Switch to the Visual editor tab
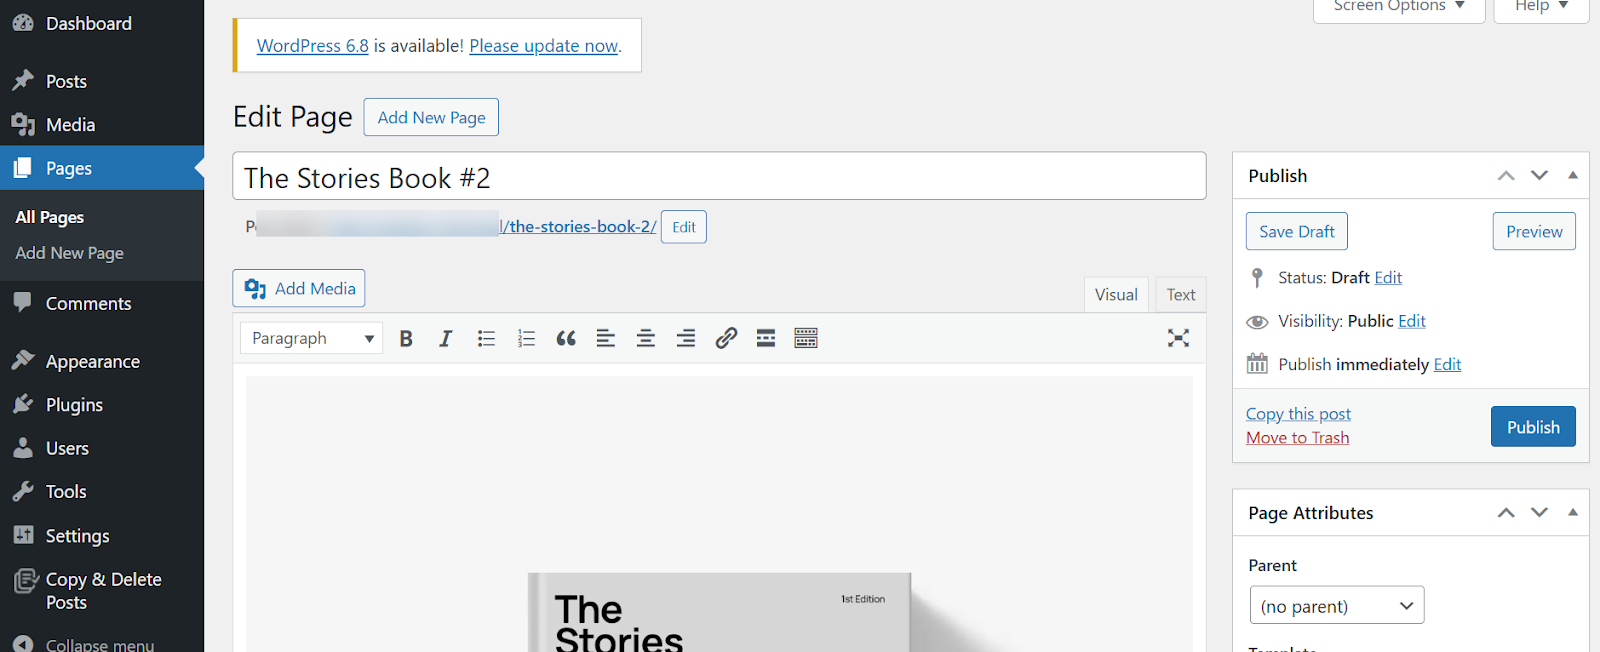The width and height of the screenshot is (1600, 652). 1116,295
